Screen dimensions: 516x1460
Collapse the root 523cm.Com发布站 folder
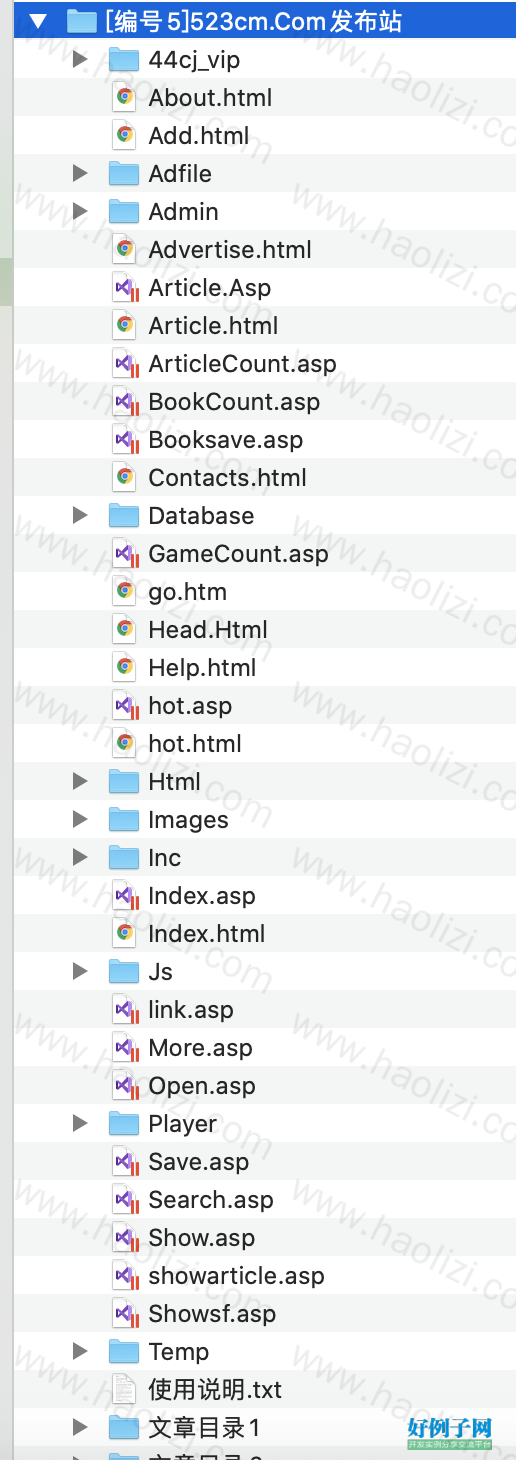point(39,21)
